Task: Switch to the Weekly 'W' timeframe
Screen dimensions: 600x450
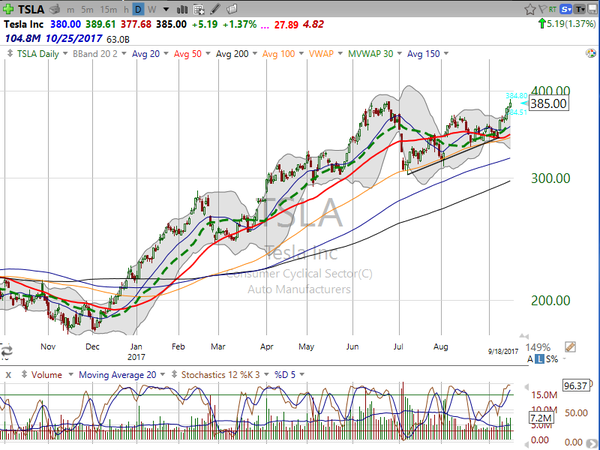Action: 152,9
